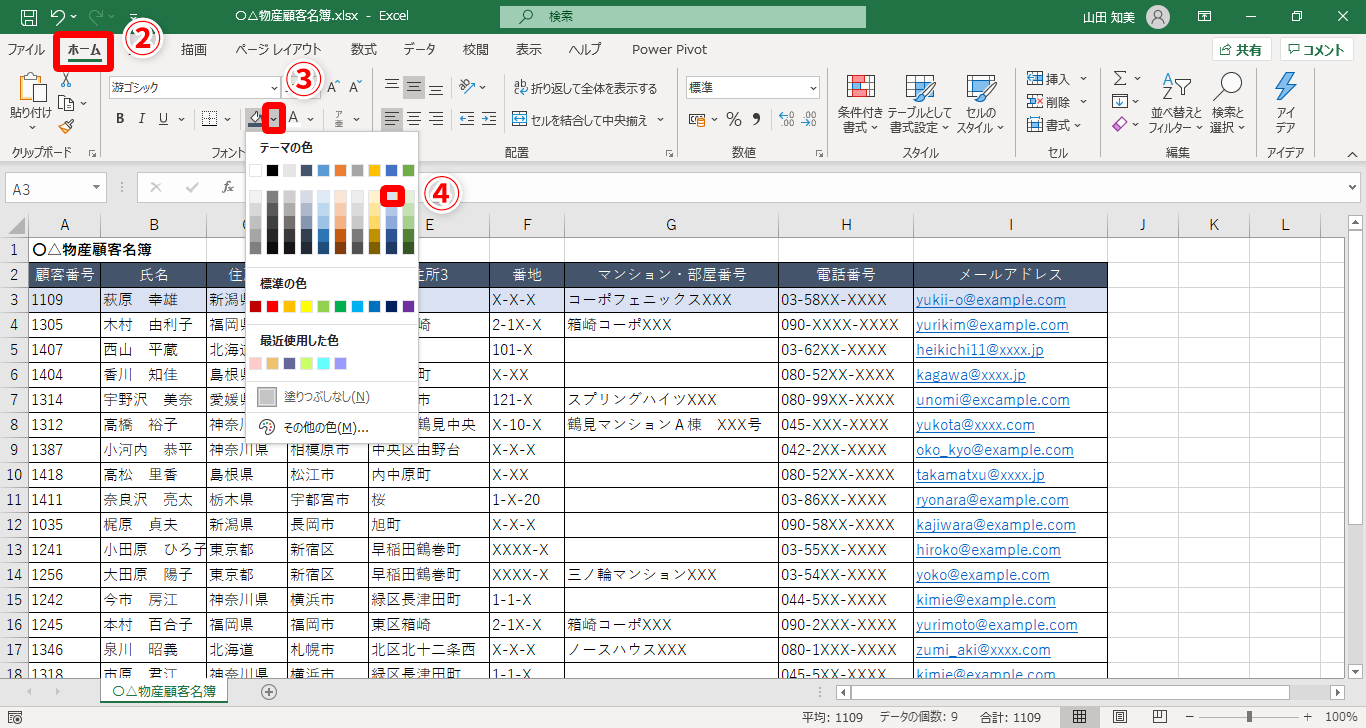This screenshot has height=728, width=1366.
Task: Click the Increase Font Size icon
Action: coord(333,87)
